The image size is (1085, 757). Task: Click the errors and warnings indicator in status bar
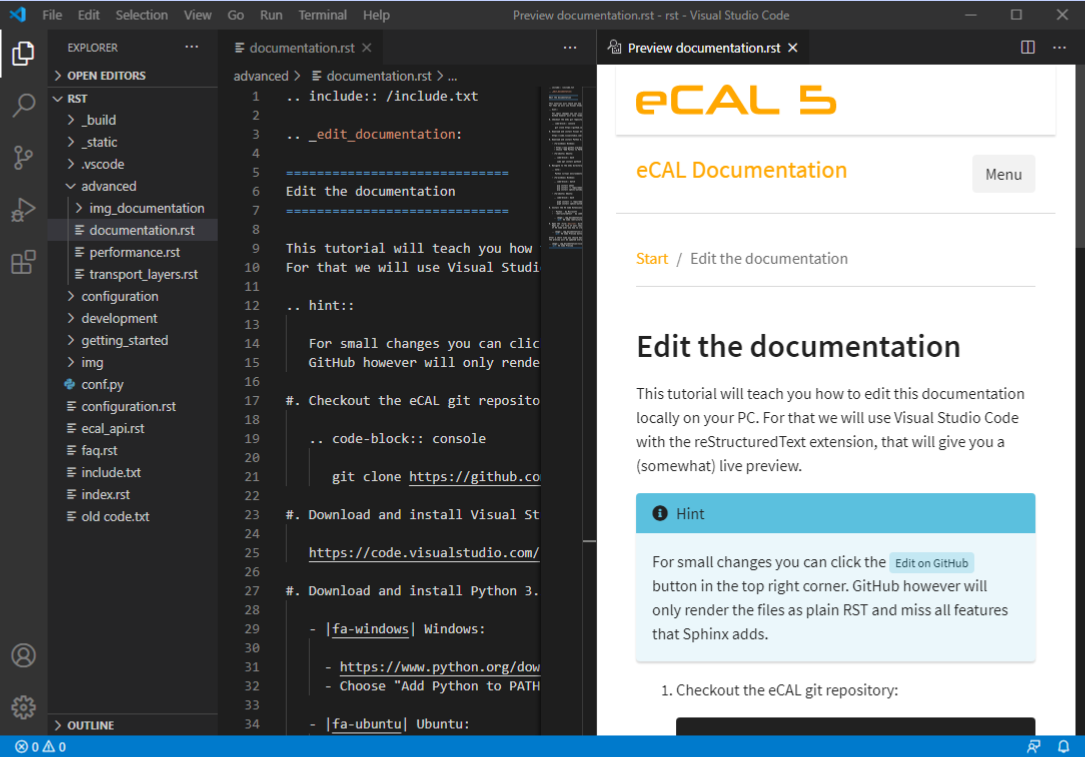(x=40, y=746)
